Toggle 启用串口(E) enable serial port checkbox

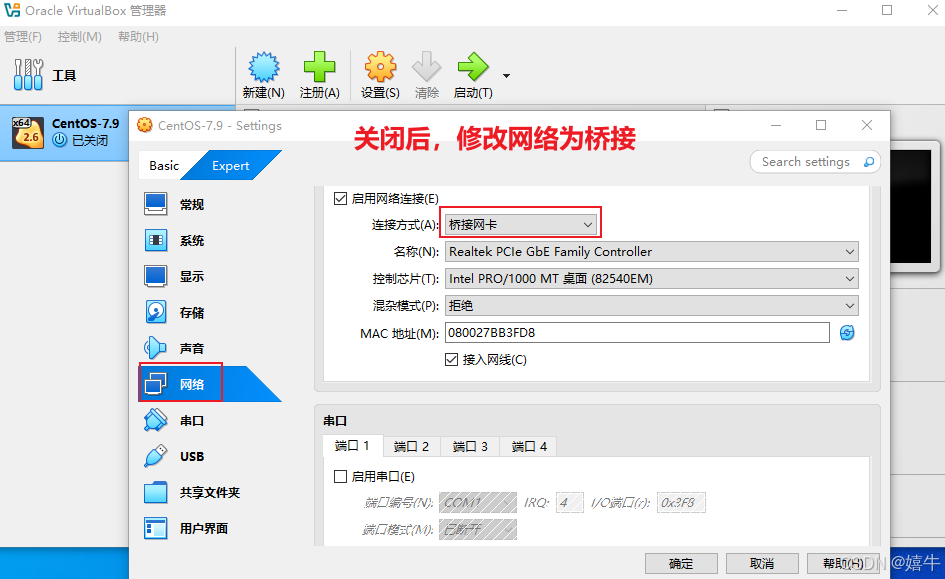pos(341,477)
